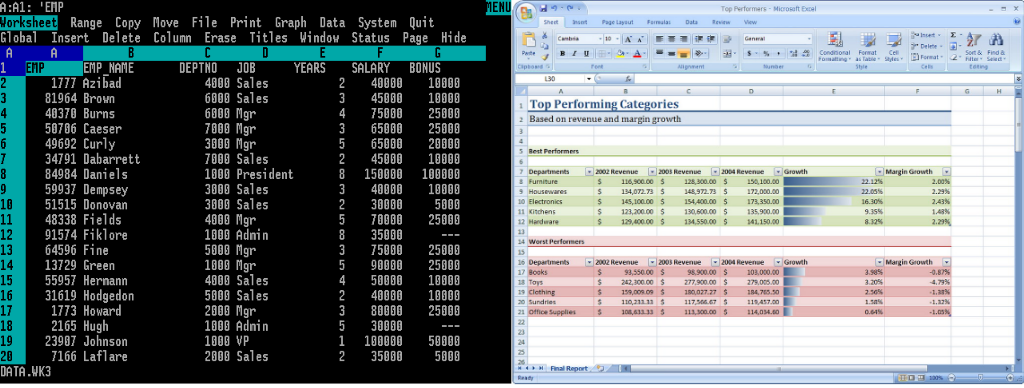
Task: Open Name Box dropdown next to L30
Action: point(589,78)
